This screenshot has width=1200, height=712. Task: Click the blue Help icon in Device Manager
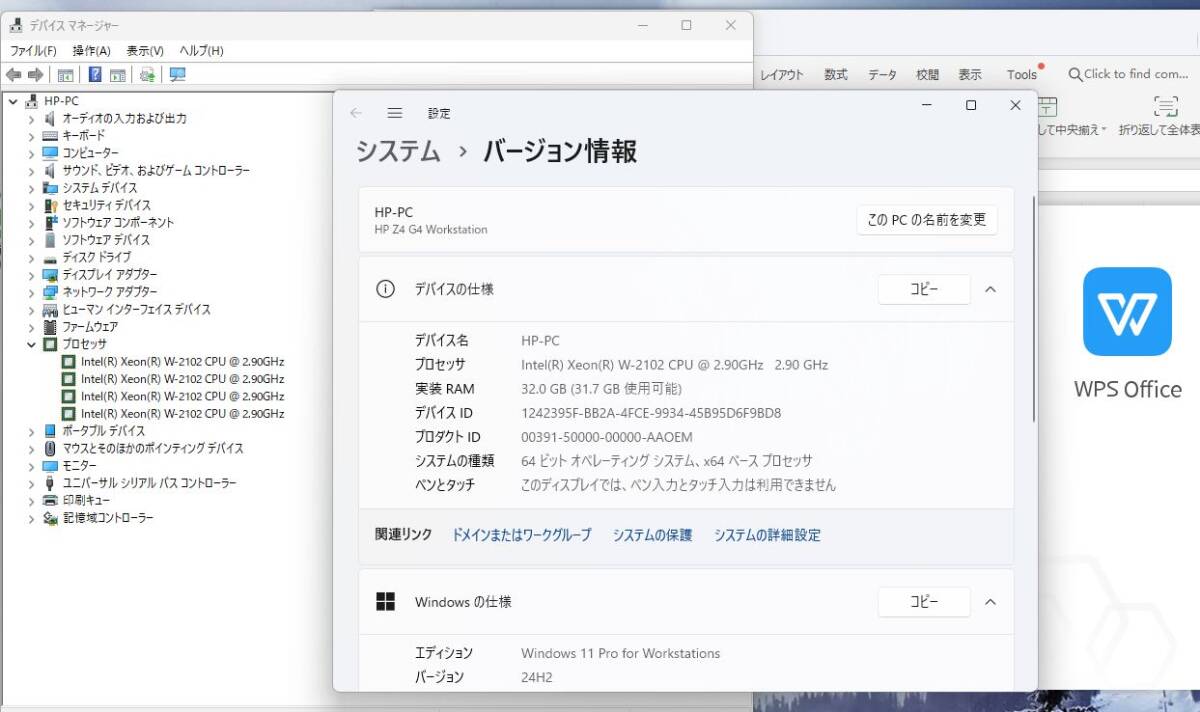[95, 75]
